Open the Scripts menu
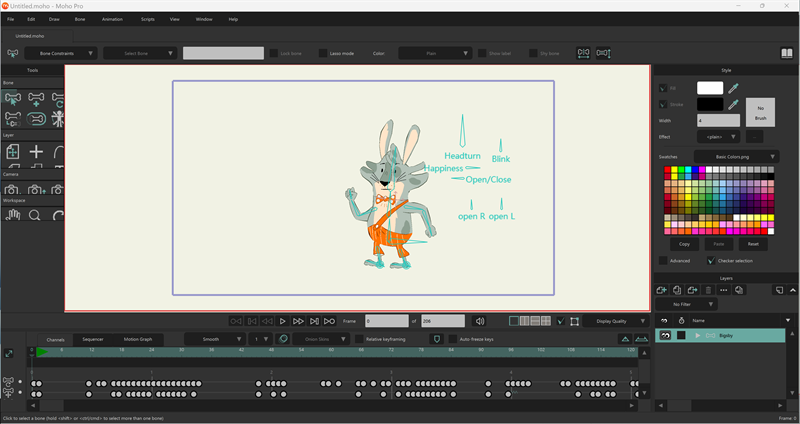 (x=147, y=19)
